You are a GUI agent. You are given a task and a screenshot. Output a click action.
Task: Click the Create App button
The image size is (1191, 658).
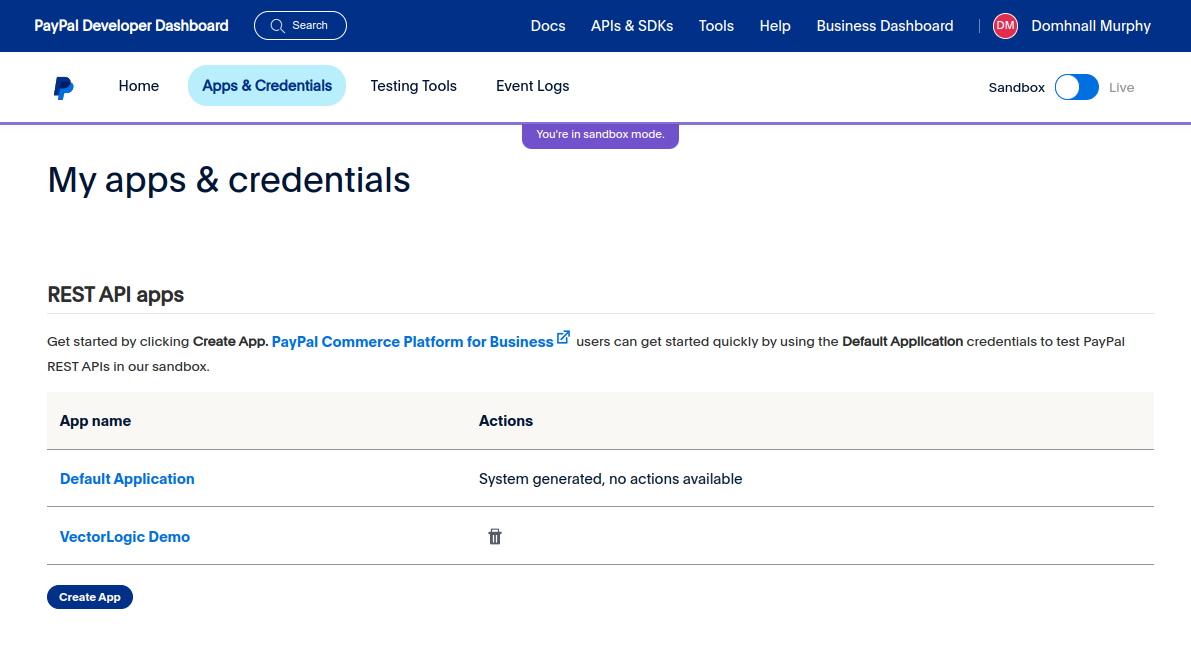[x=90, y=597]
